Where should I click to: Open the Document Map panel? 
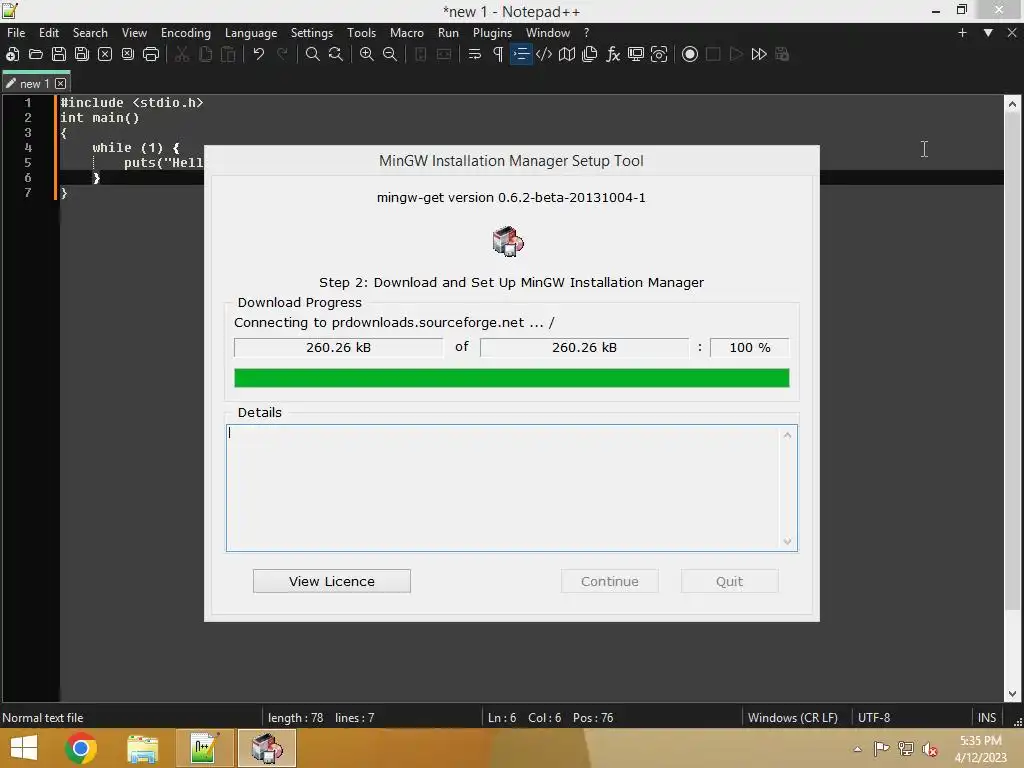point(567,54)
